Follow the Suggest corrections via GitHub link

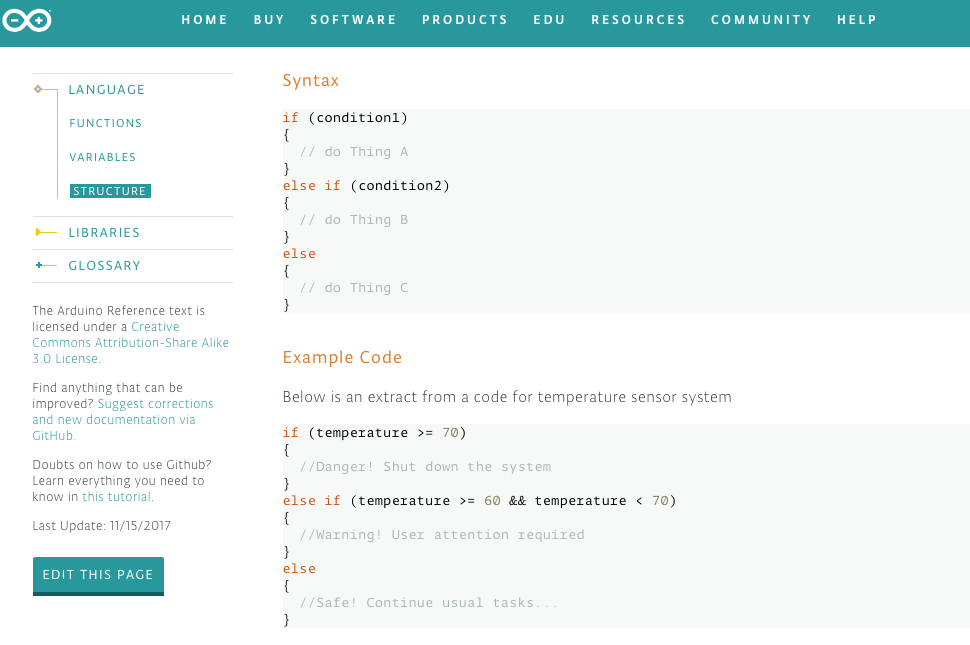coord(122,420)
